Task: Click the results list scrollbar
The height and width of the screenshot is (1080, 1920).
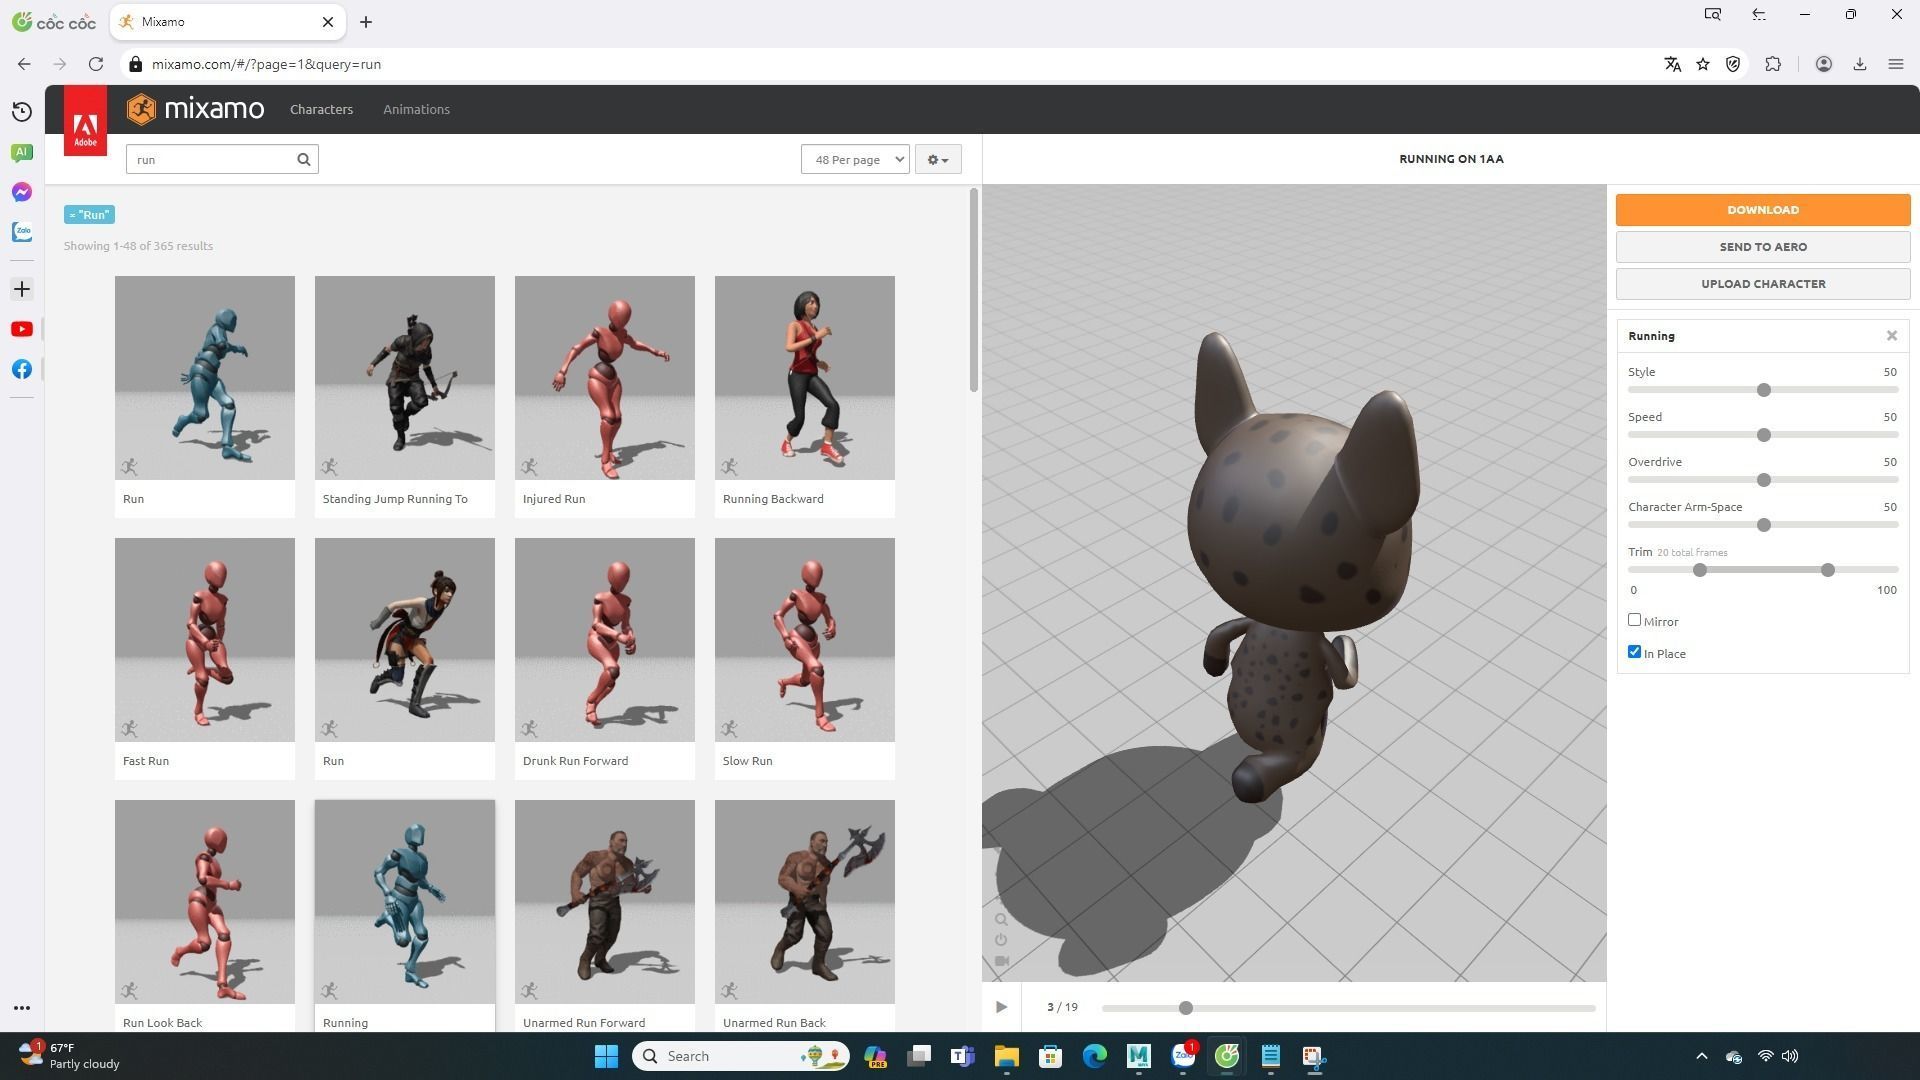Action: 973,290
